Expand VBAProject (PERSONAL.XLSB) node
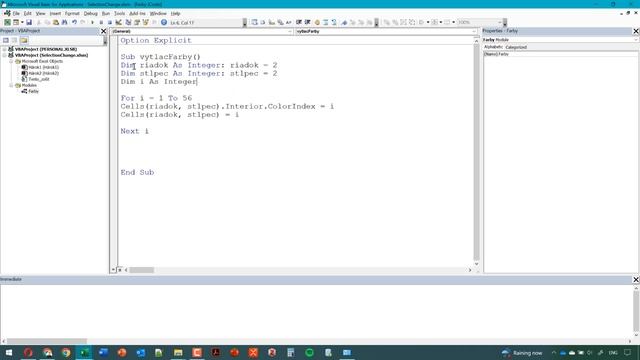The height and width of the screenshot is (360, 640). [4, 49]
